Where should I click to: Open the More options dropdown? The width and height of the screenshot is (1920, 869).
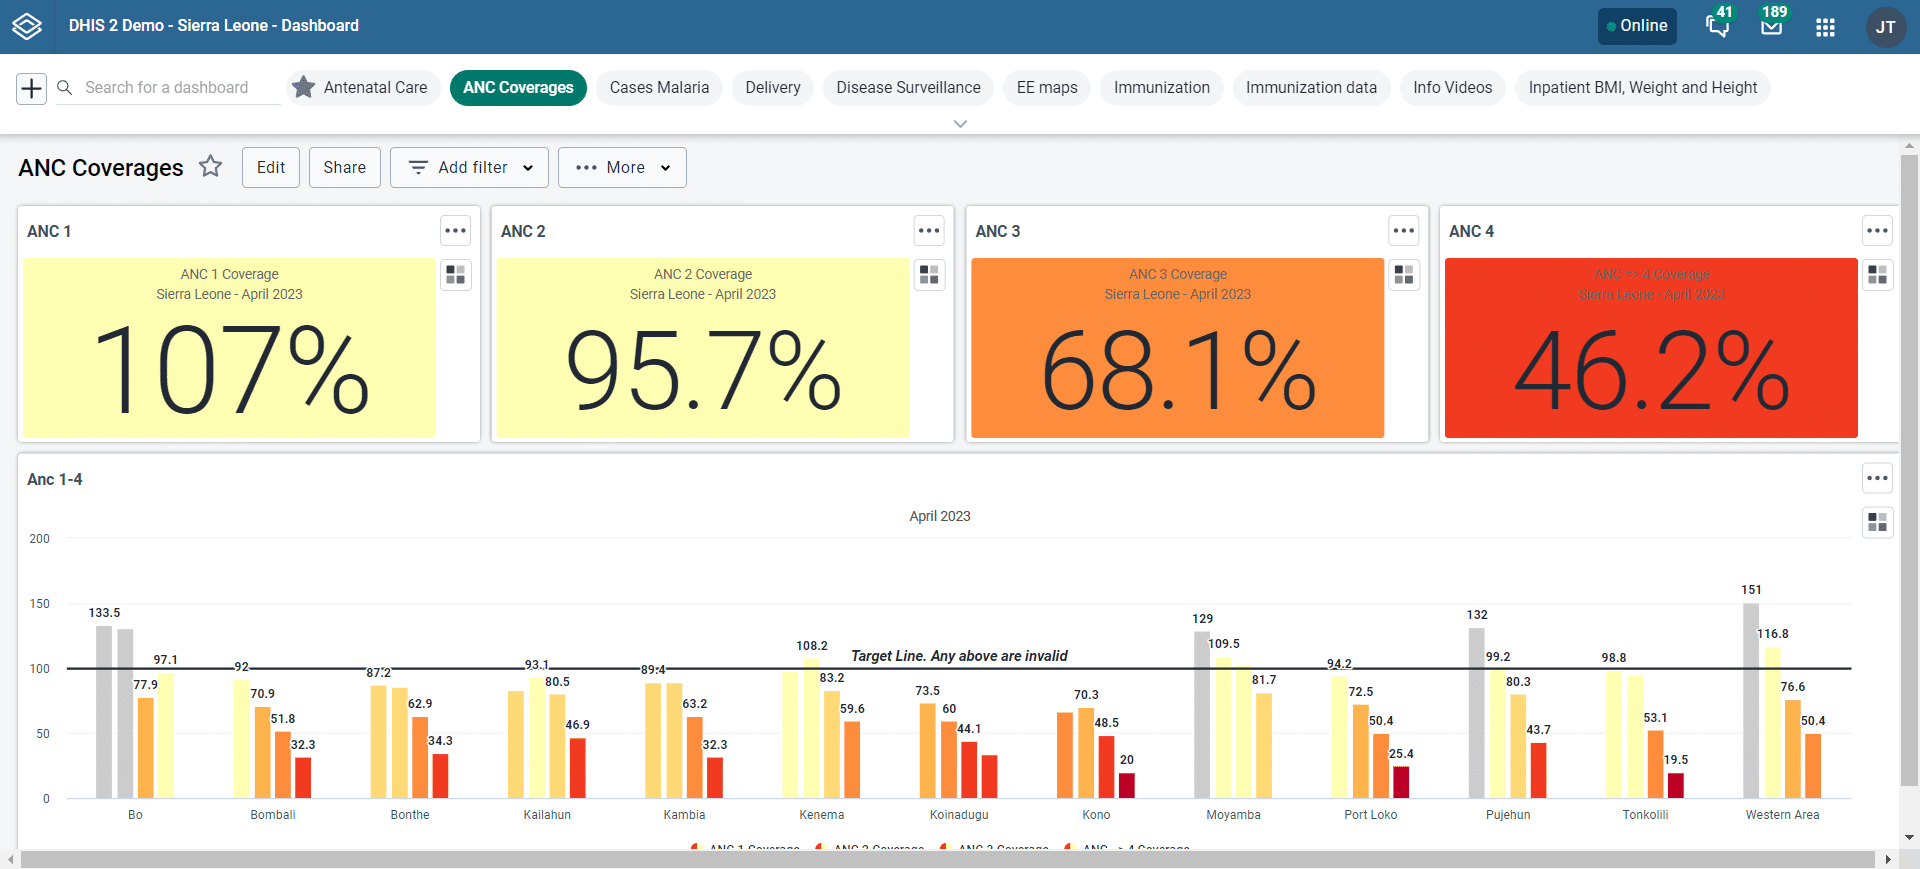[x=622, y=168]
